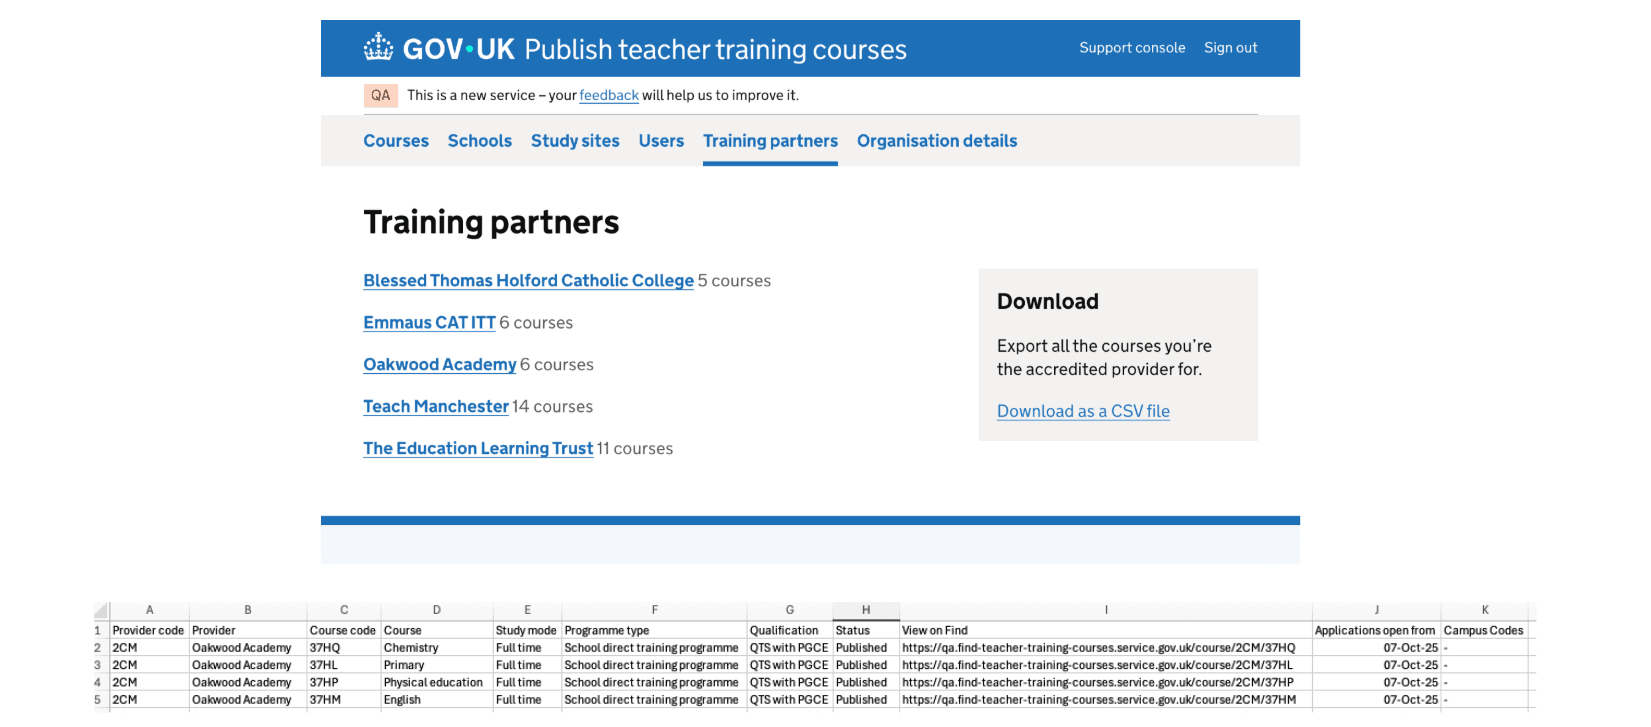1651x727 pixels.
Task: Open Emmaus CAT ITT partner
Action: (429, 323)
